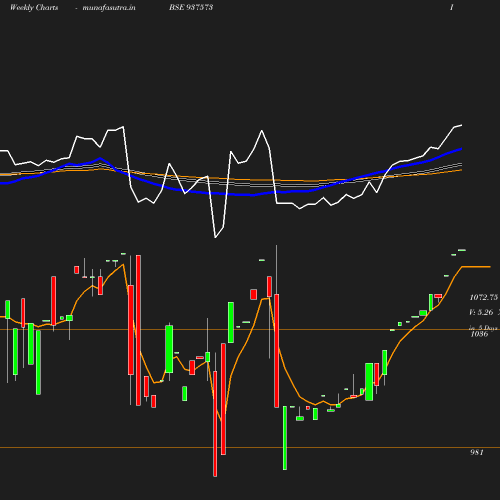This screenshot has height=500, width=500.
Task: Click the munafasutra.in site label
Action: 109,8
